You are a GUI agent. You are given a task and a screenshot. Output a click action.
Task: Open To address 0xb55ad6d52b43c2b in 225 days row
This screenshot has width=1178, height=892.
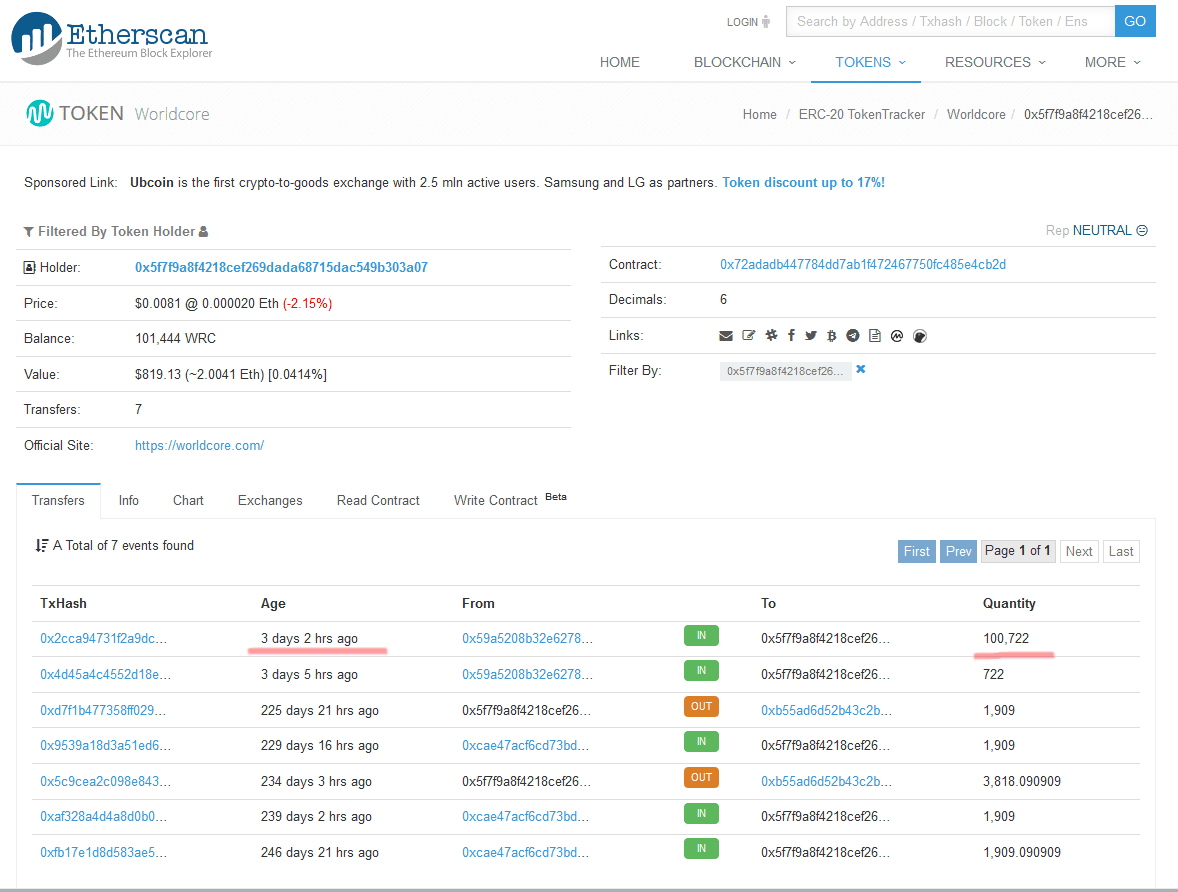pos(826,710)
